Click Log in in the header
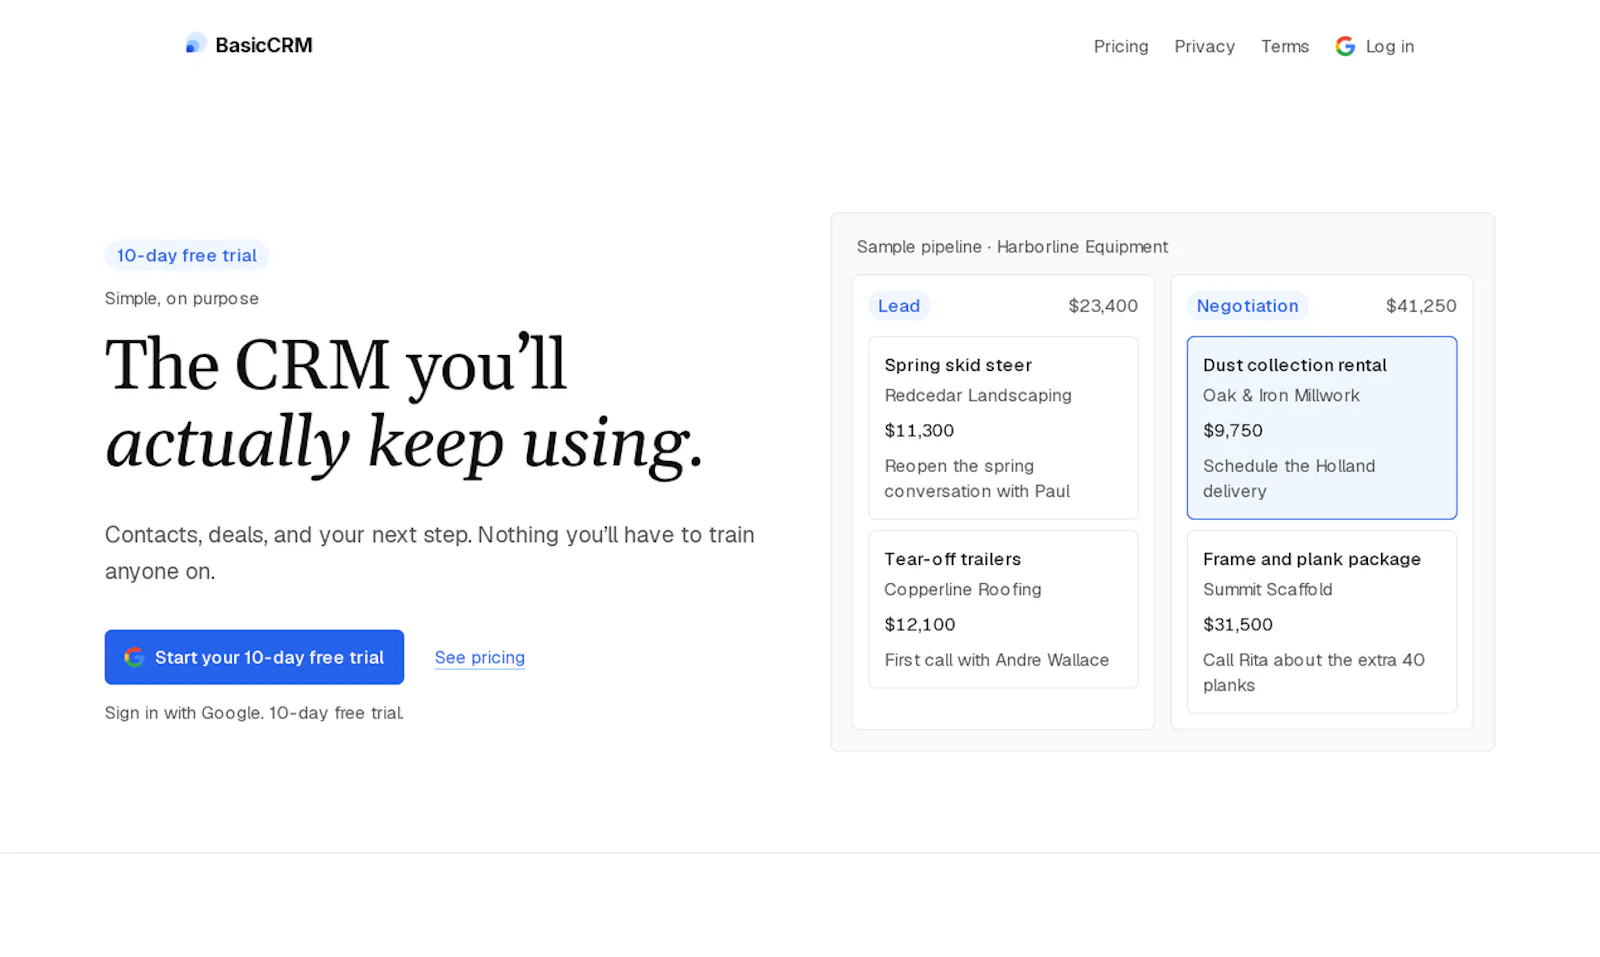The image size is (1600, 957). [1375, 46]
